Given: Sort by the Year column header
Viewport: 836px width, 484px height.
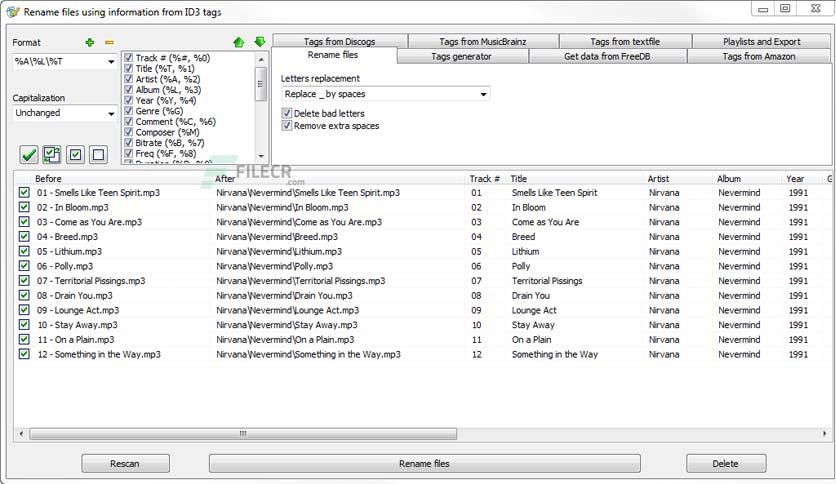Looking at the screenshot, I should coord(795,179).
